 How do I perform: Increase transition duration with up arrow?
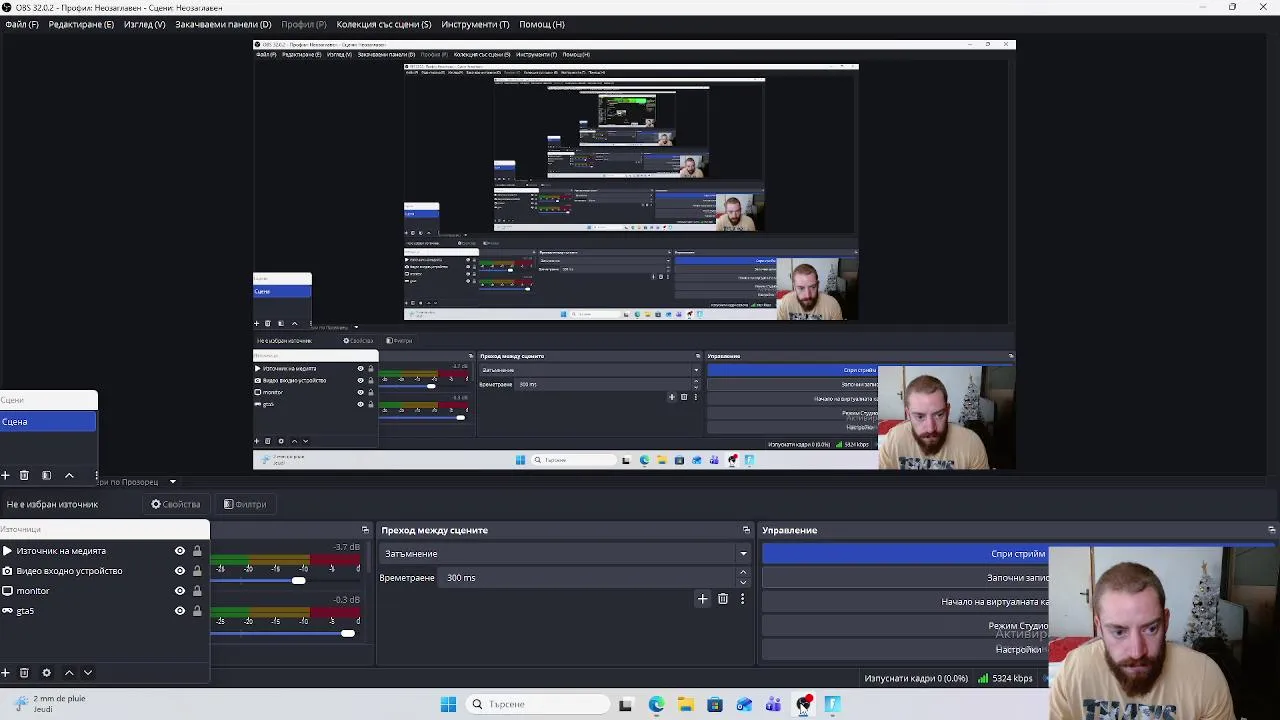(742, 573)
